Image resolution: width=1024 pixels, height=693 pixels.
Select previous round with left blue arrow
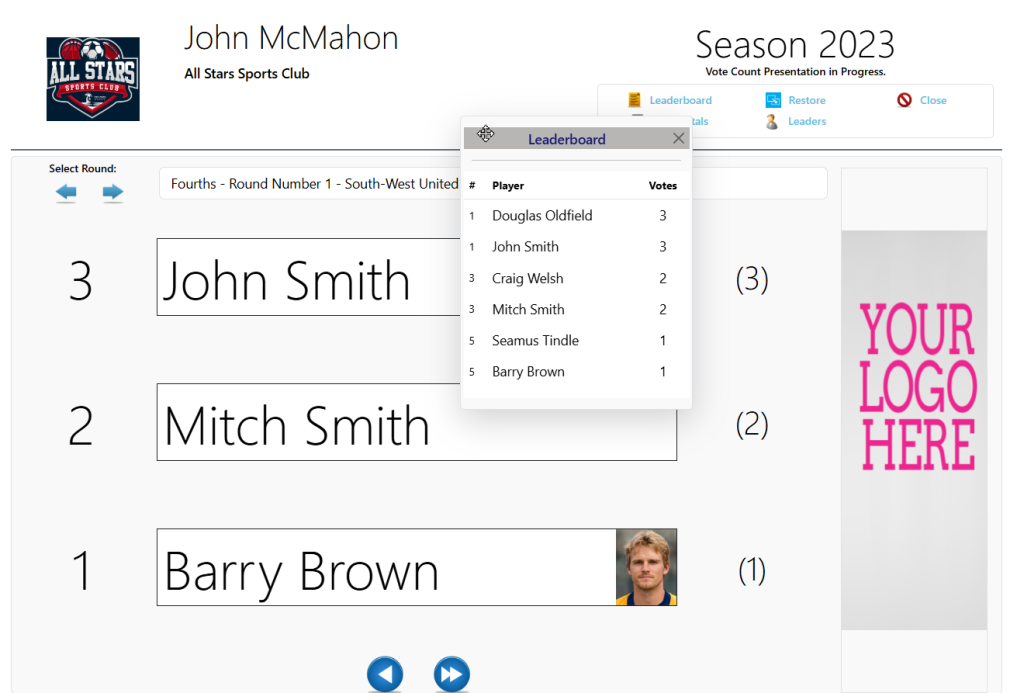[66, 192]
